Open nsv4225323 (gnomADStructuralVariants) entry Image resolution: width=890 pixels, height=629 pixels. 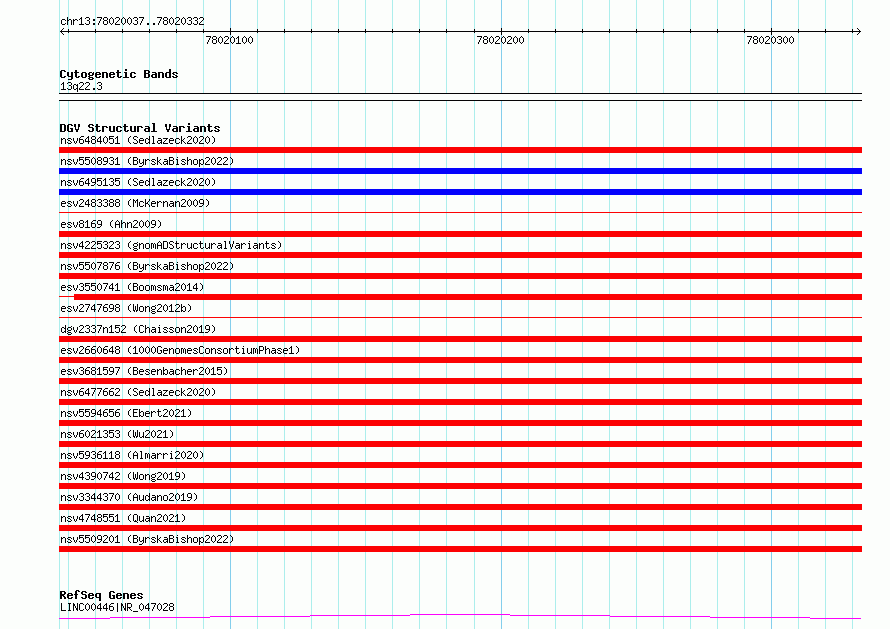click(171, 245)
